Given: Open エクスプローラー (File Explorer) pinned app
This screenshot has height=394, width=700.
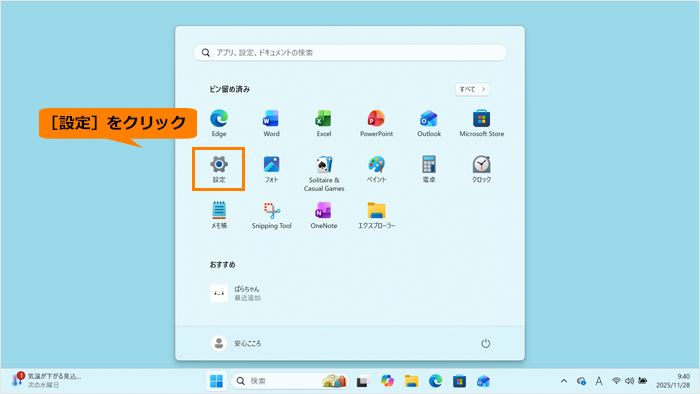Looking at the screenshot, I should pos(376,215).
